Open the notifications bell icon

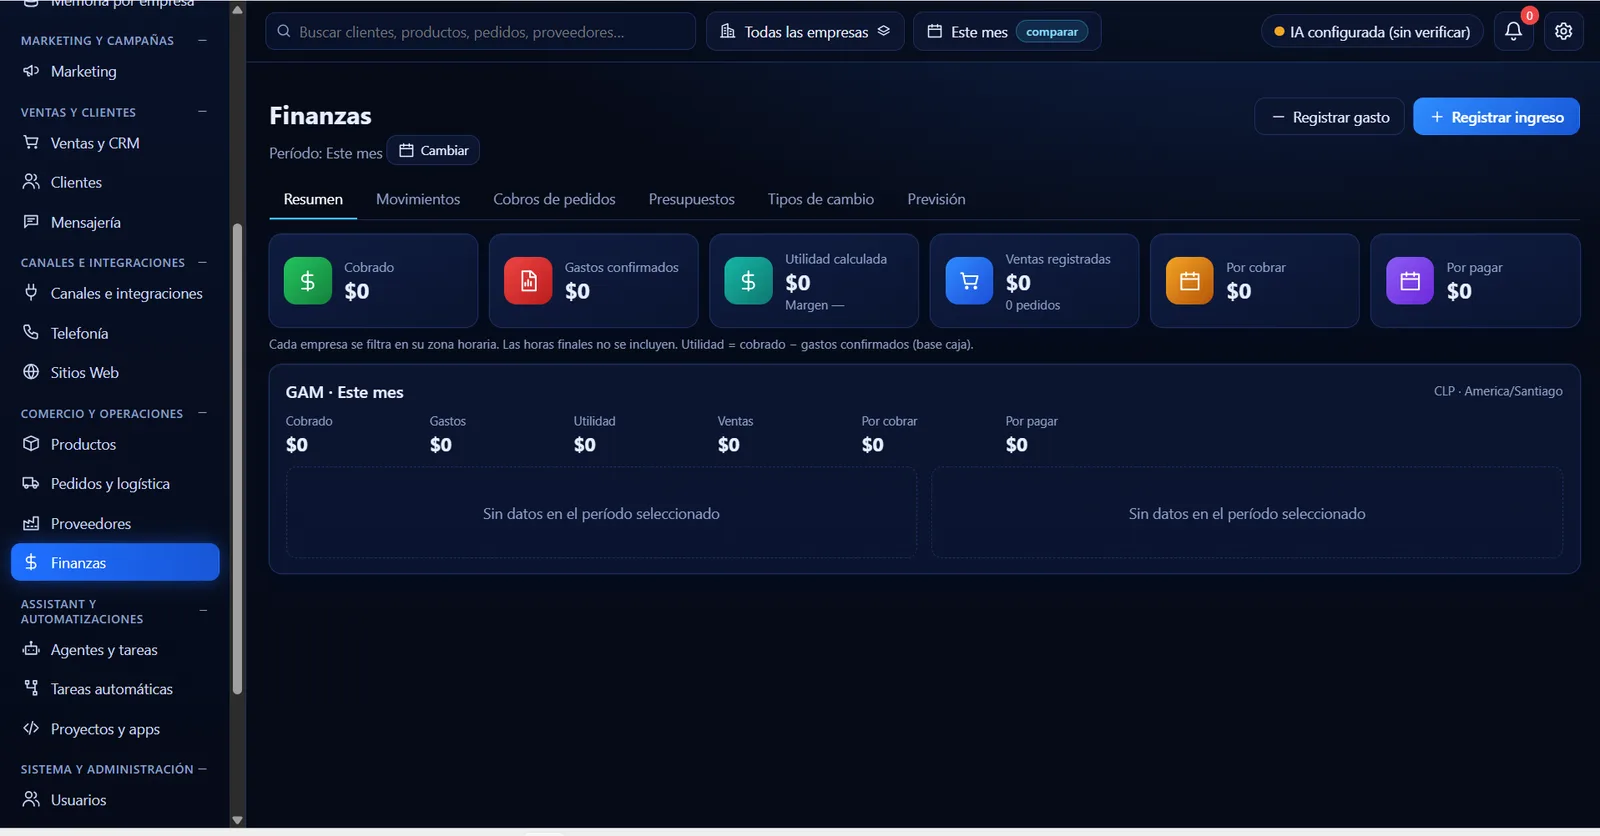click(x=1514, y=31)
